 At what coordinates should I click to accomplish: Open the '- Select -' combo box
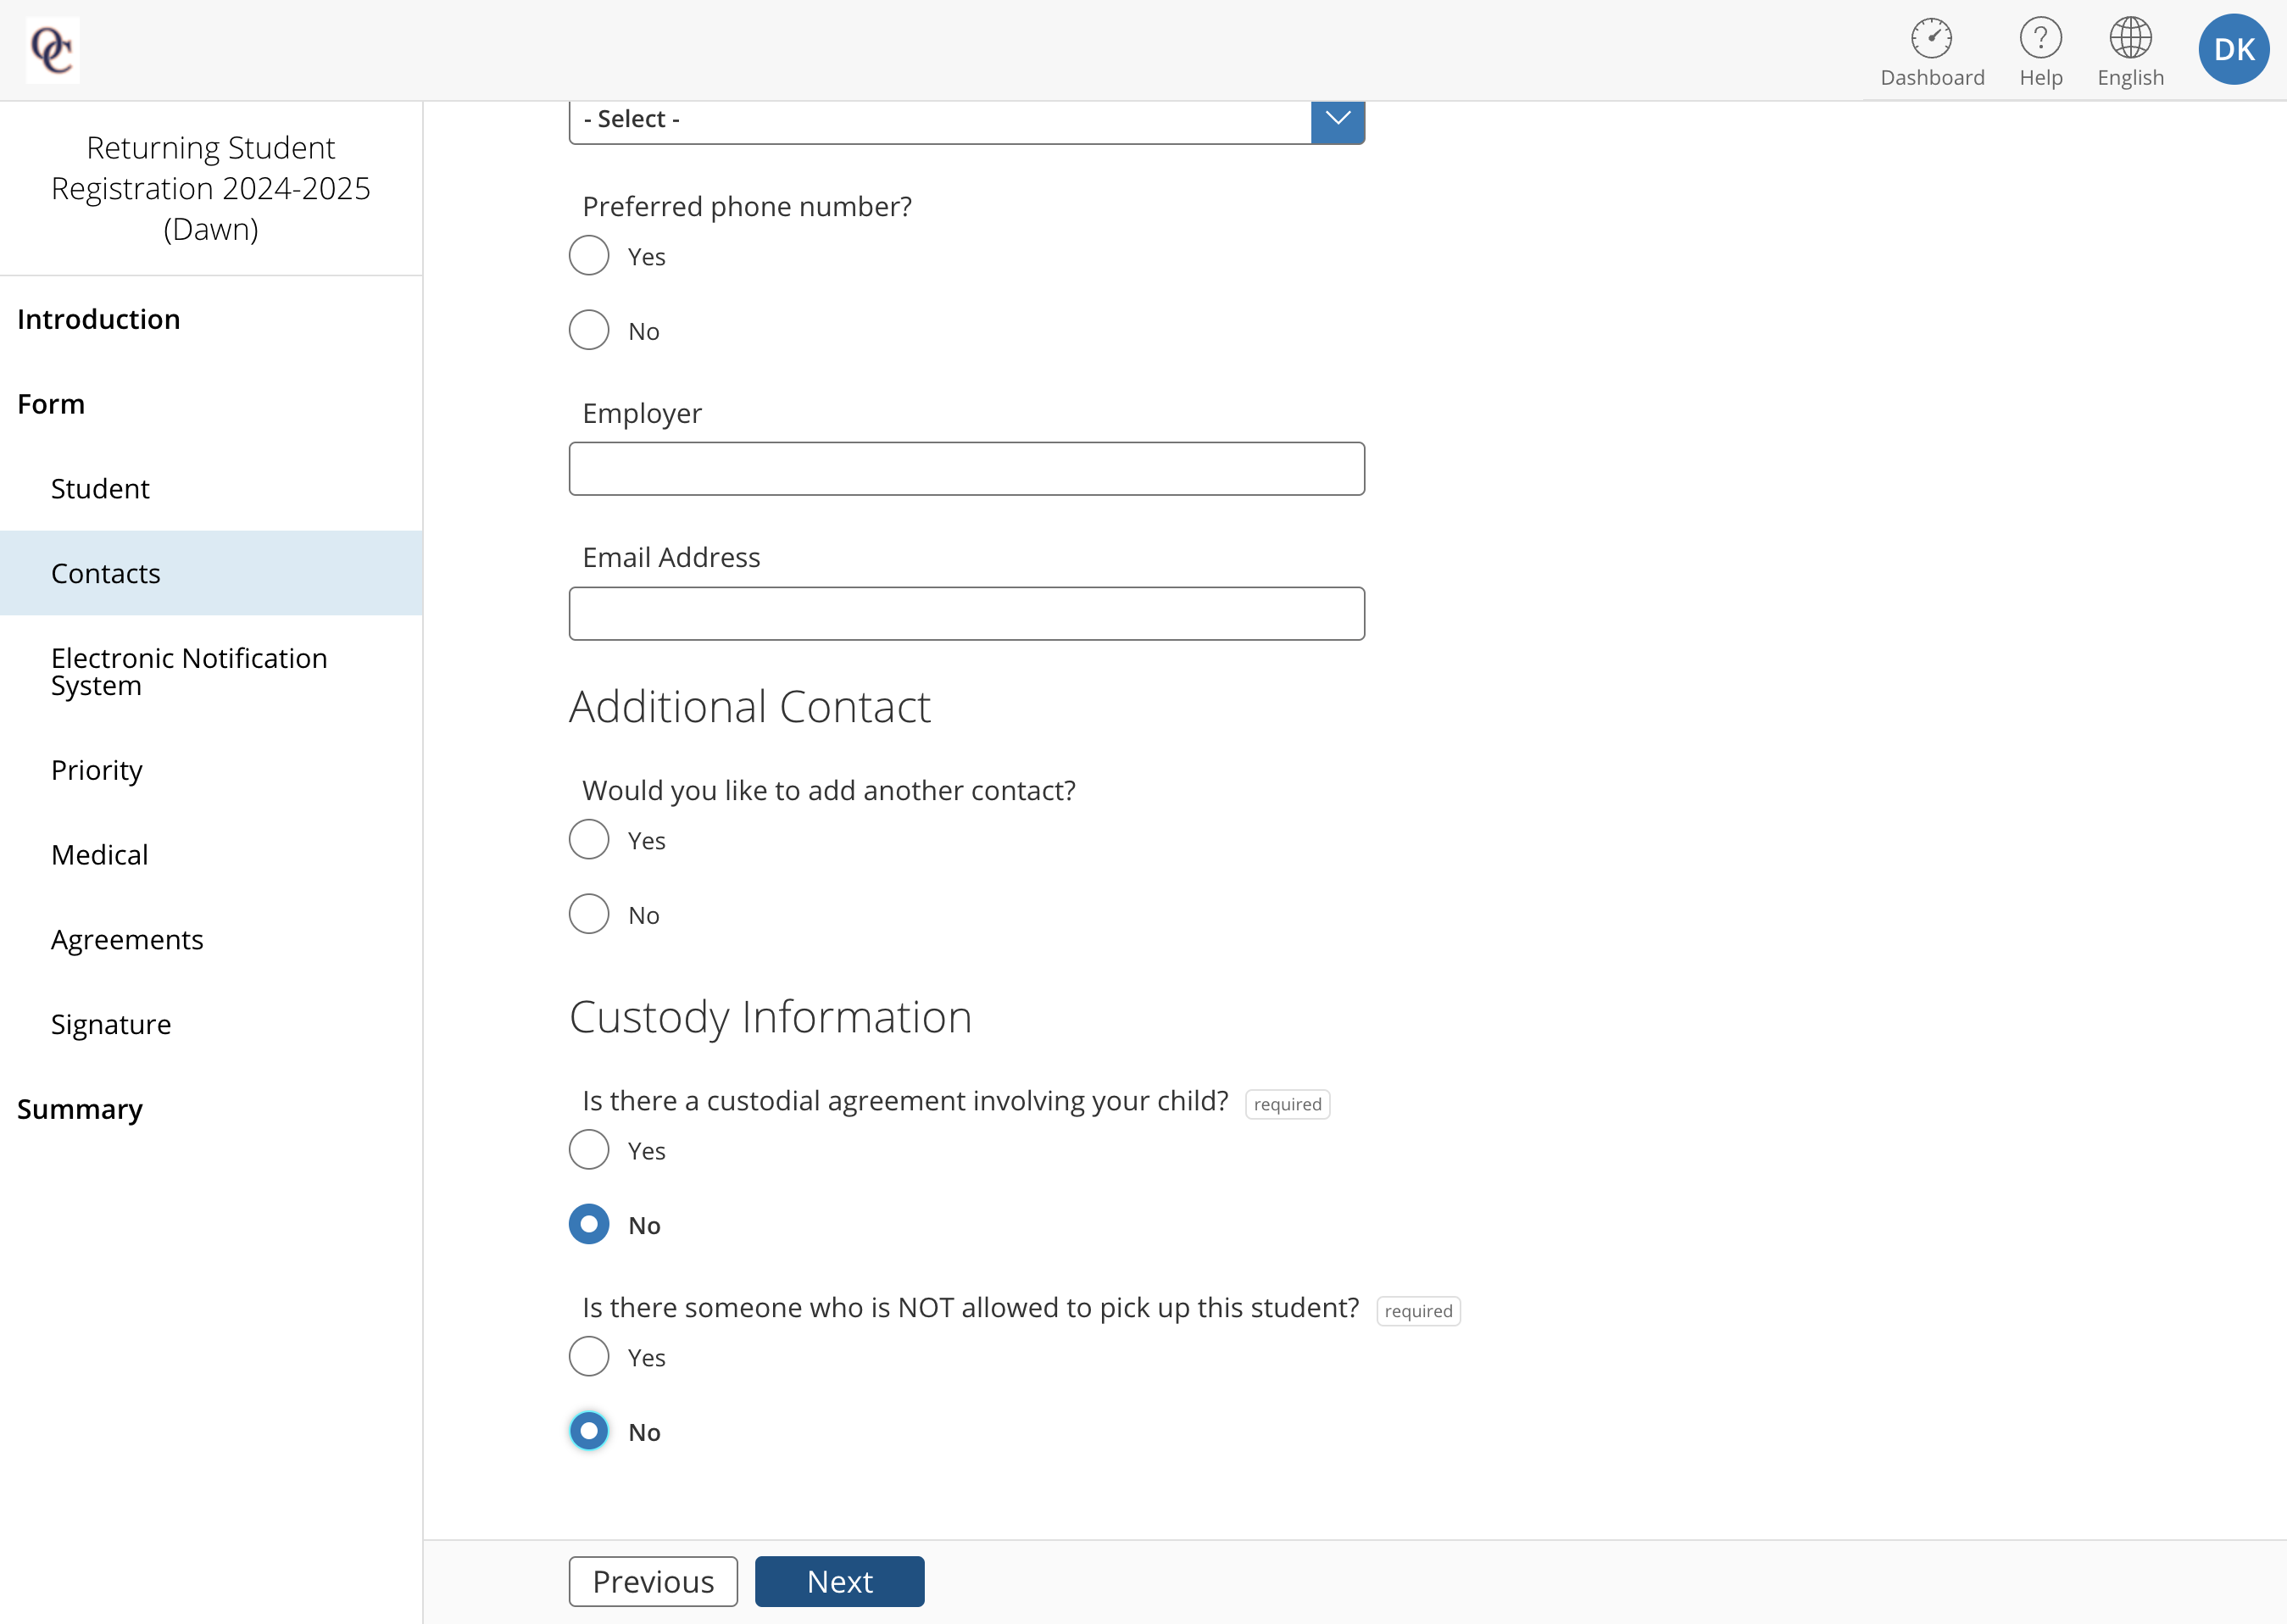click(966, 120)
